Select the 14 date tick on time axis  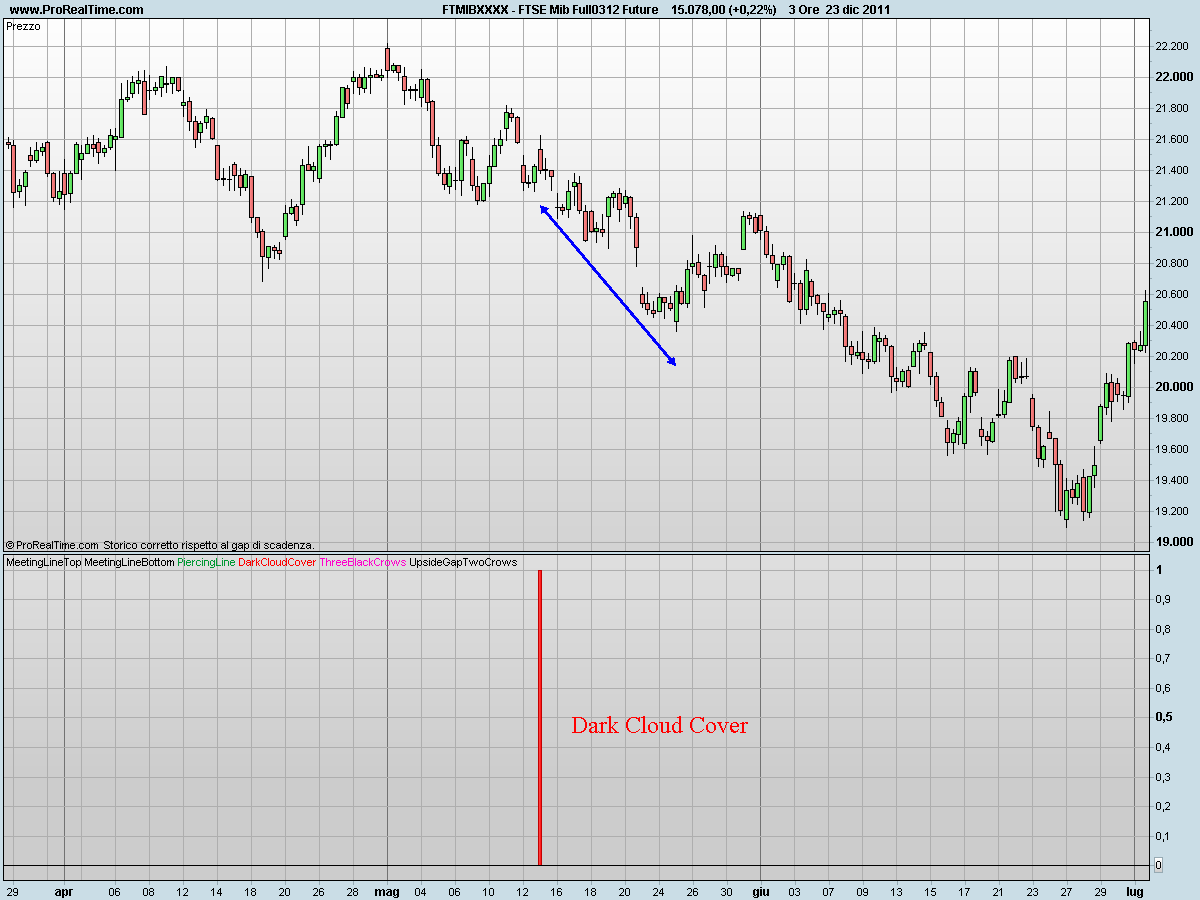217,890
